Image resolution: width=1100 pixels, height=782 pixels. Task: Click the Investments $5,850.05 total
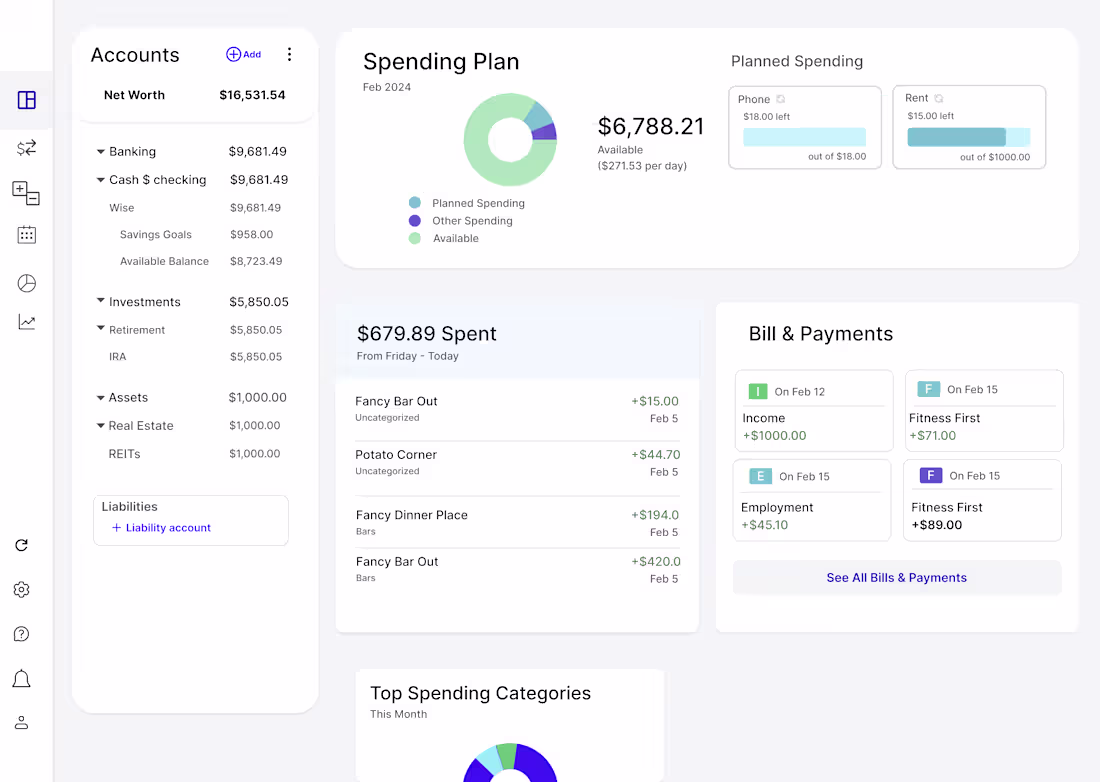pyautogui.click(x=259, y=302)
